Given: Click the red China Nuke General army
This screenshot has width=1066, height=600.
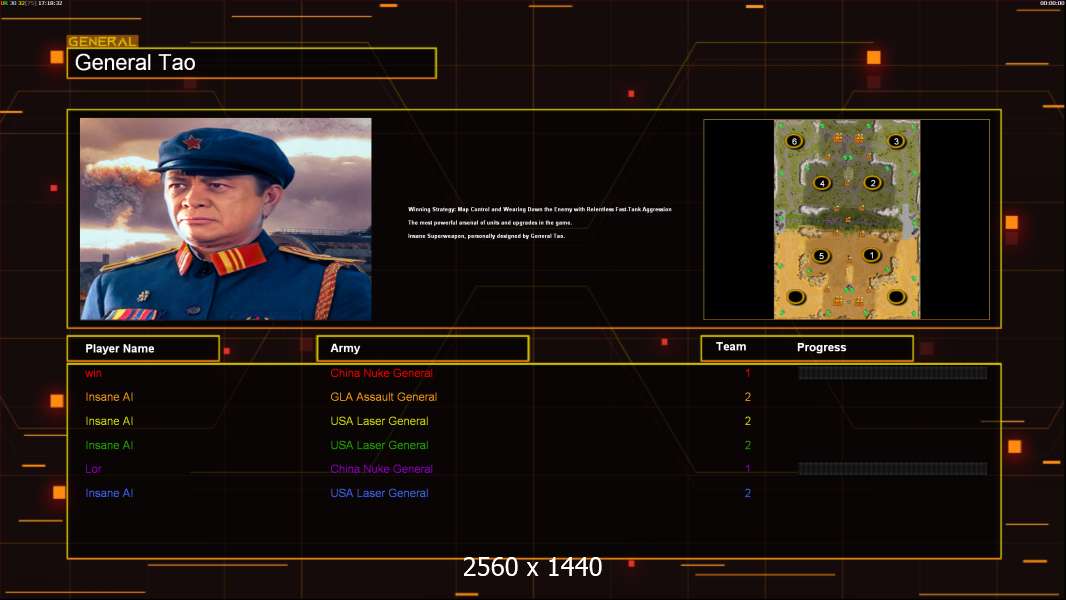Looking at the screenshot, I should coord(381,373).
